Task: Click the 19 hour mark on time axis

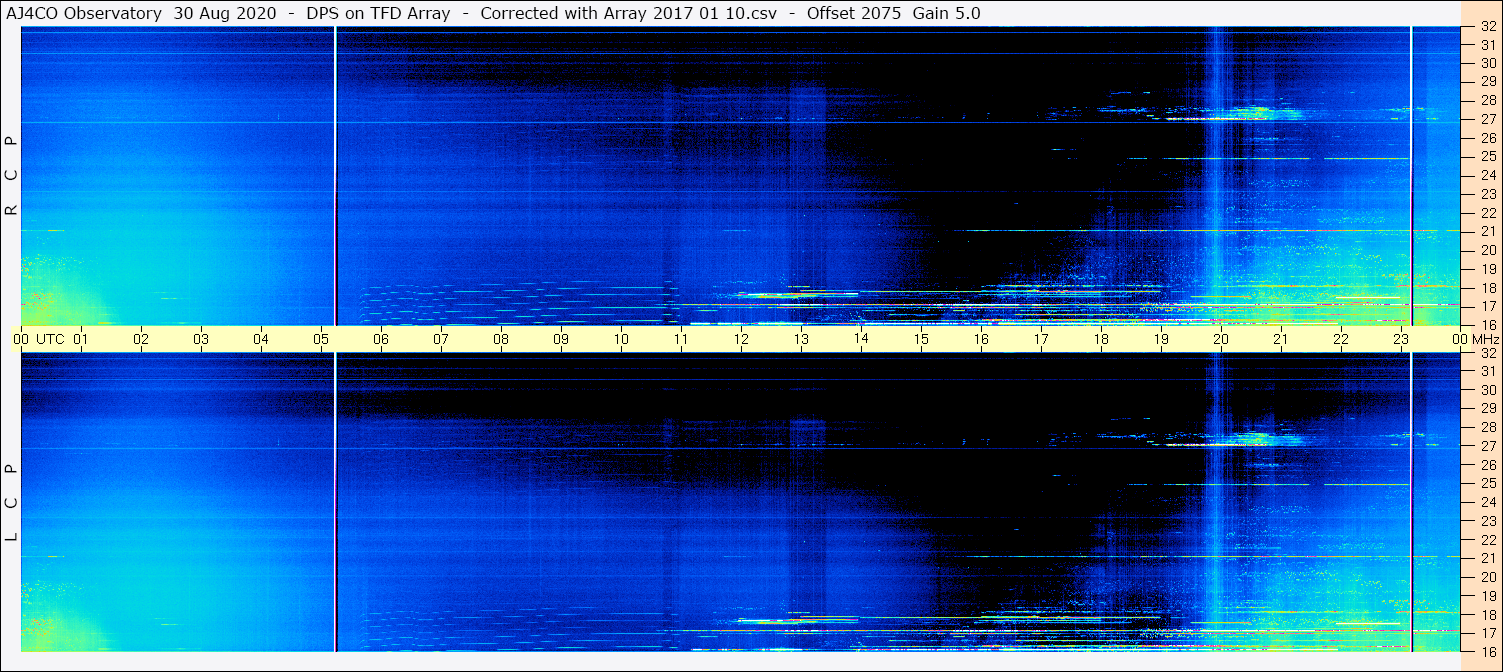Action: [x=1161, y=340]
